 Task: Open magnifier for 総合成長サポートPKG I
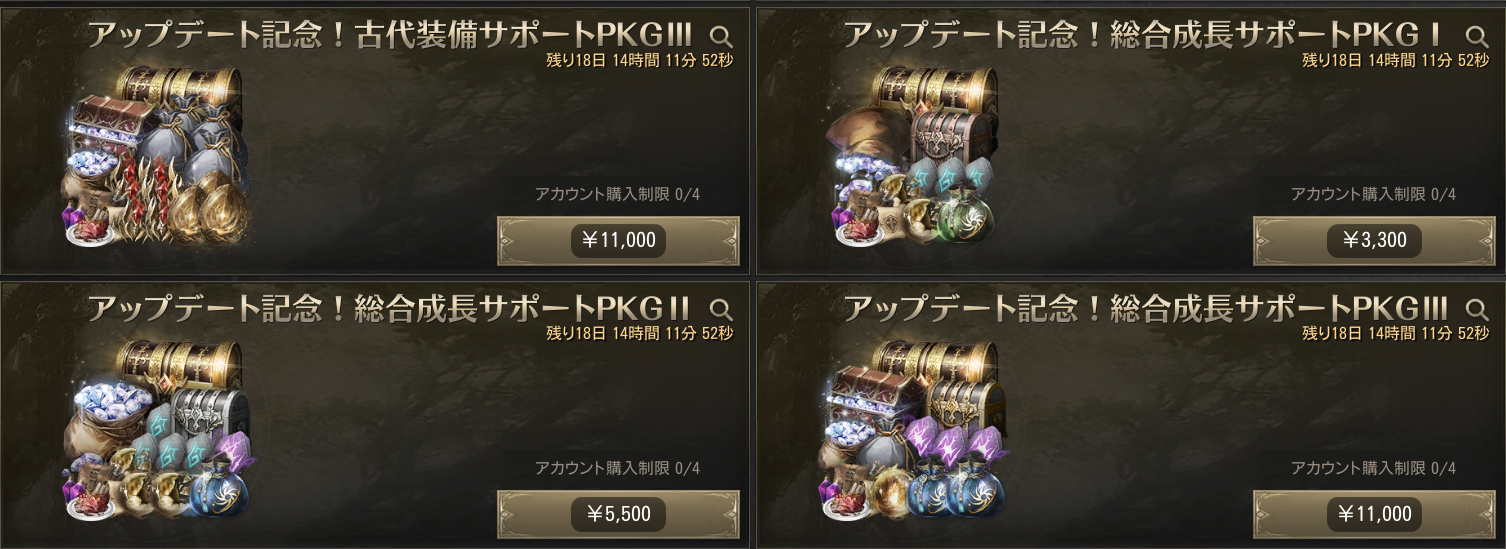point(1477,38)
